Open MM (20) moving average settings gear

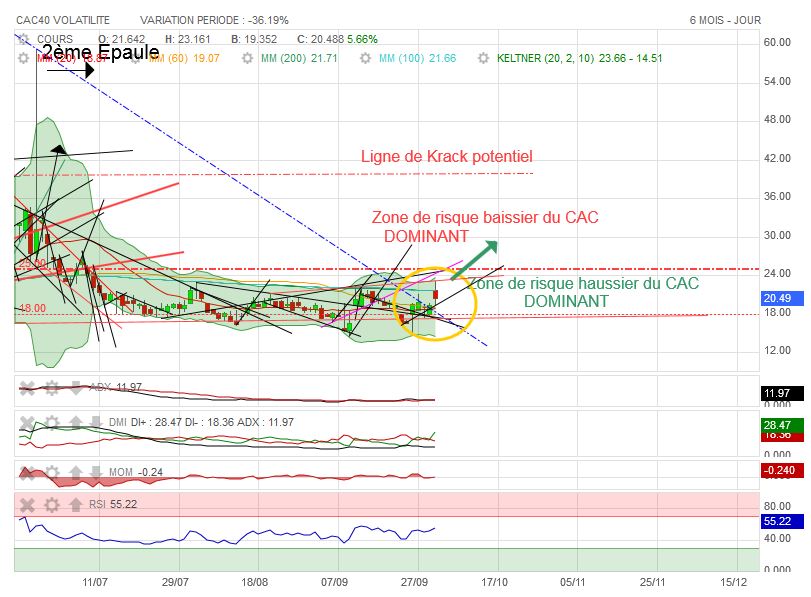[x=23, y=58]
